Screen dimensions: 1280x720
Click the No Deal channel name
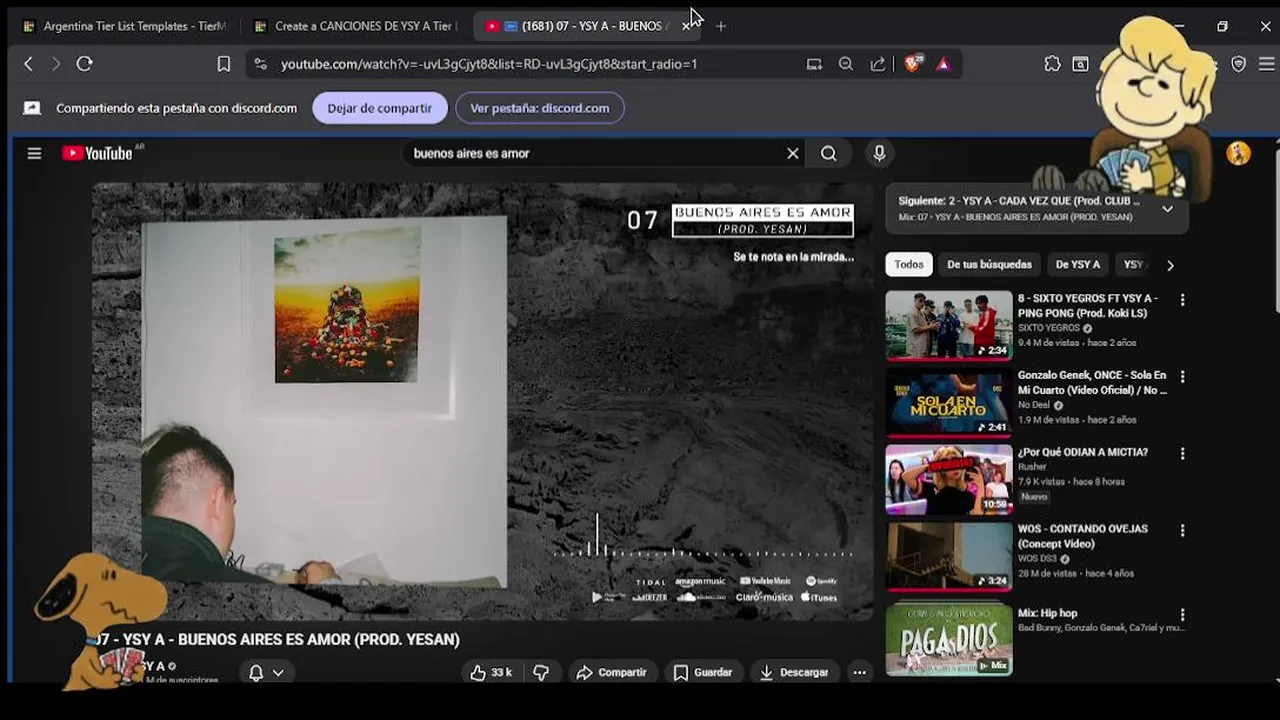pos(1034,405)
